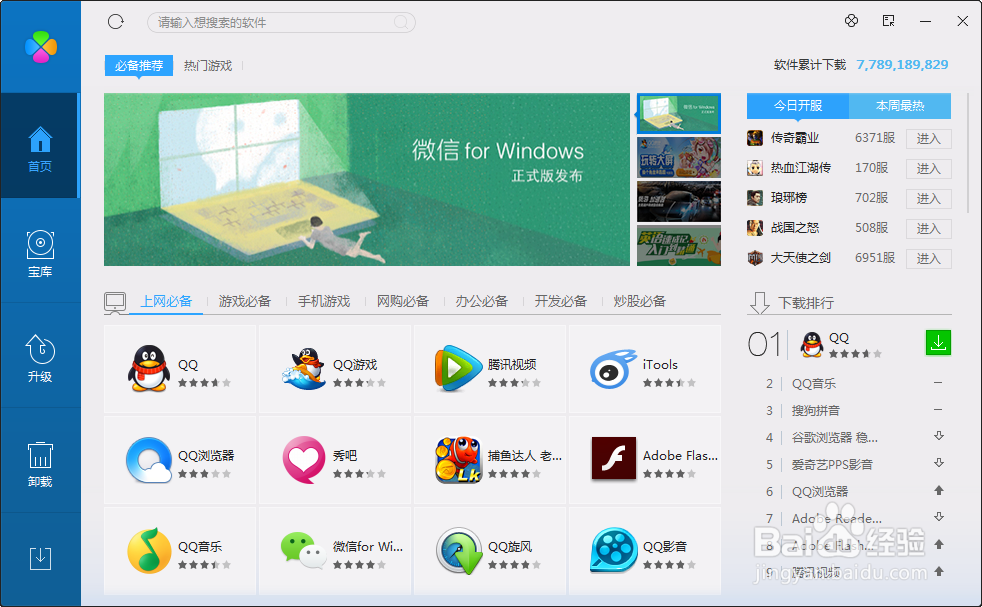Select the 玩转大厅 banner thumbnail

coord(679,158)
